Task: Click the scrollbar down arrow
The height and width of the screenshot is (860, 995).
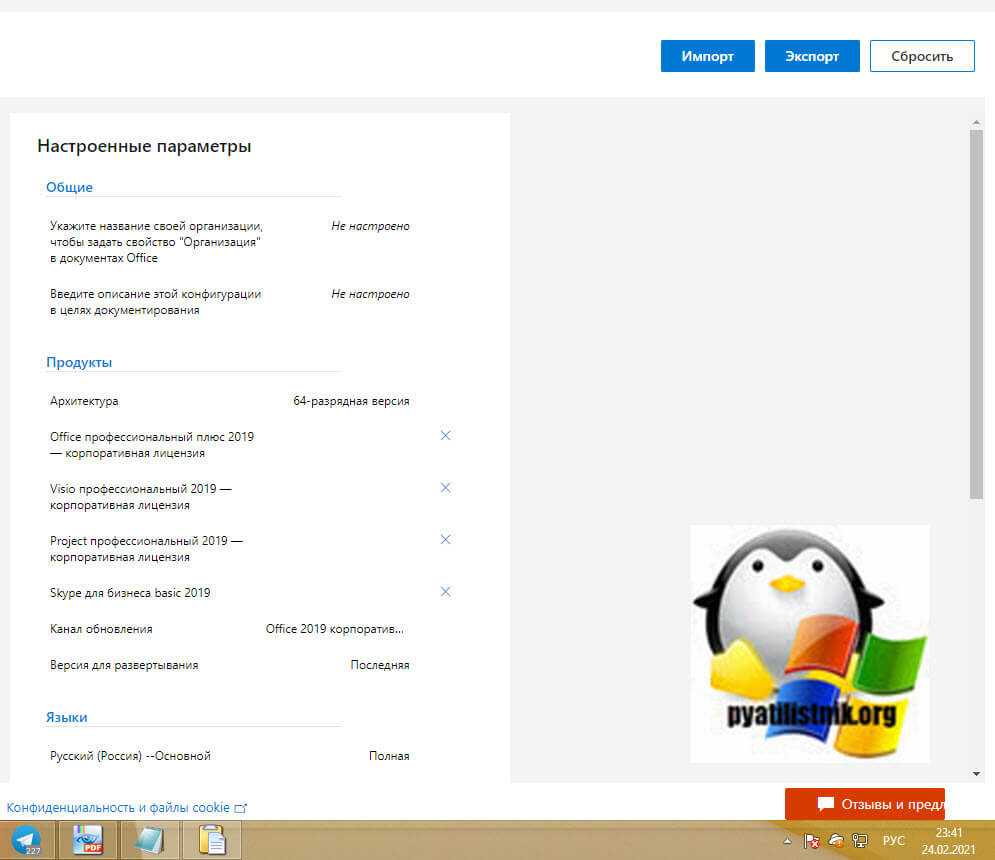Action: [x=976, y=774]
